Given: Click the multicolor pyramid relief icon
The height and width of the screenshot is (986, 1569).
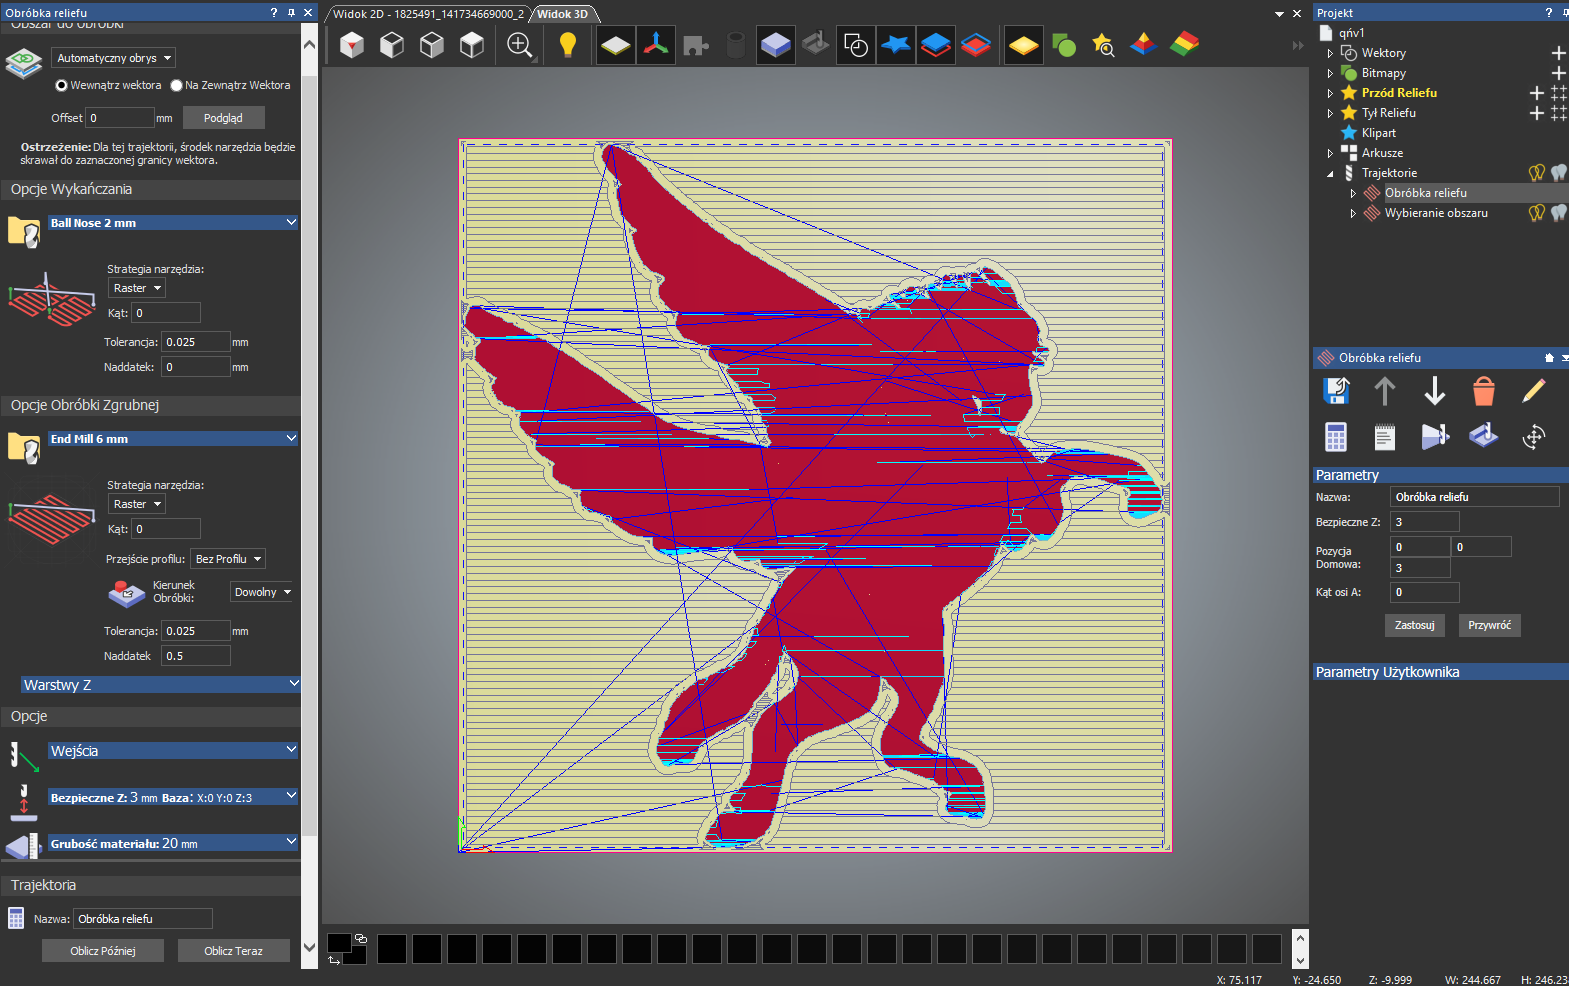Looking at the screenshot, I should point(1143,45).
